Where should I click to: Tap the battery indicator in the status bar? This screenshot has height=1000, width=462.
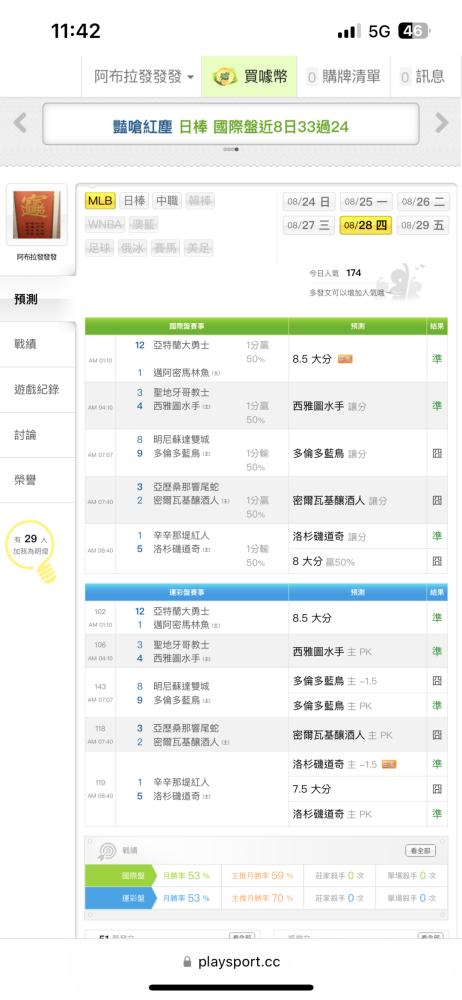414,31
